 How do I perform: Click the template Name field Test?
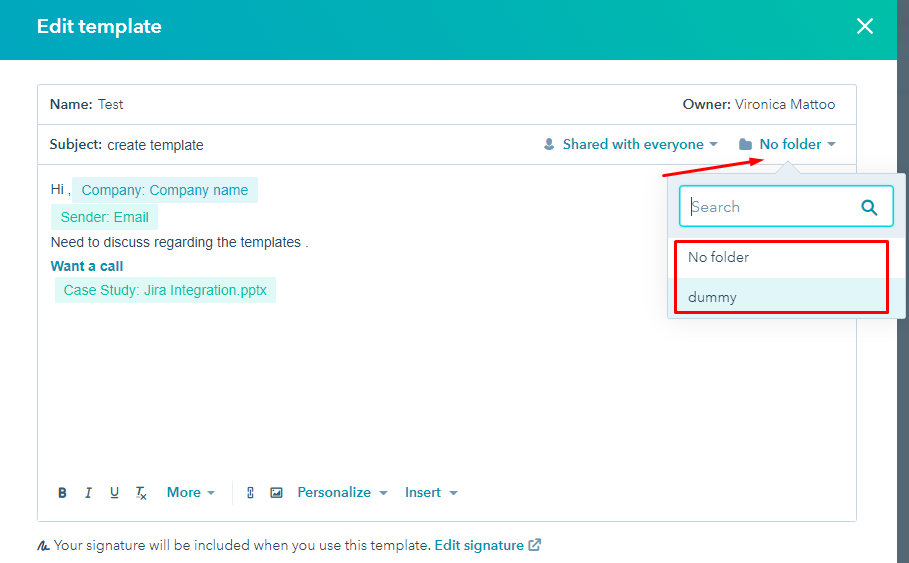(x=110, y=104)
